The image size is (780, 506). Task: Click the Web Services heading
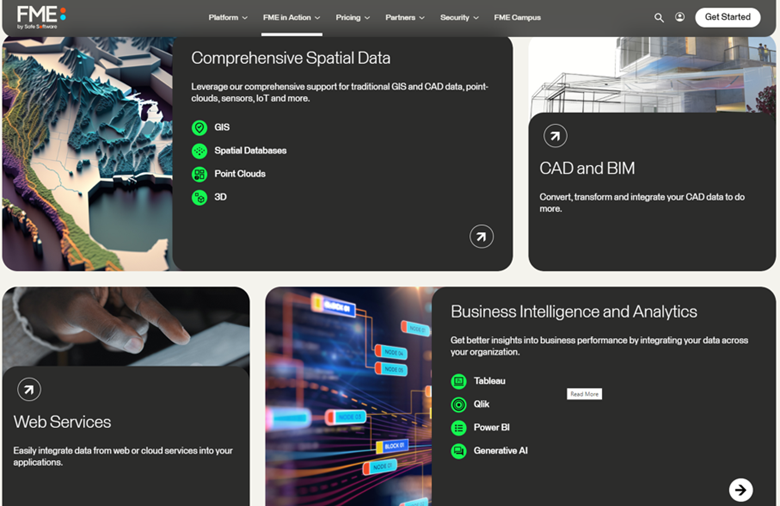point(62,422)
